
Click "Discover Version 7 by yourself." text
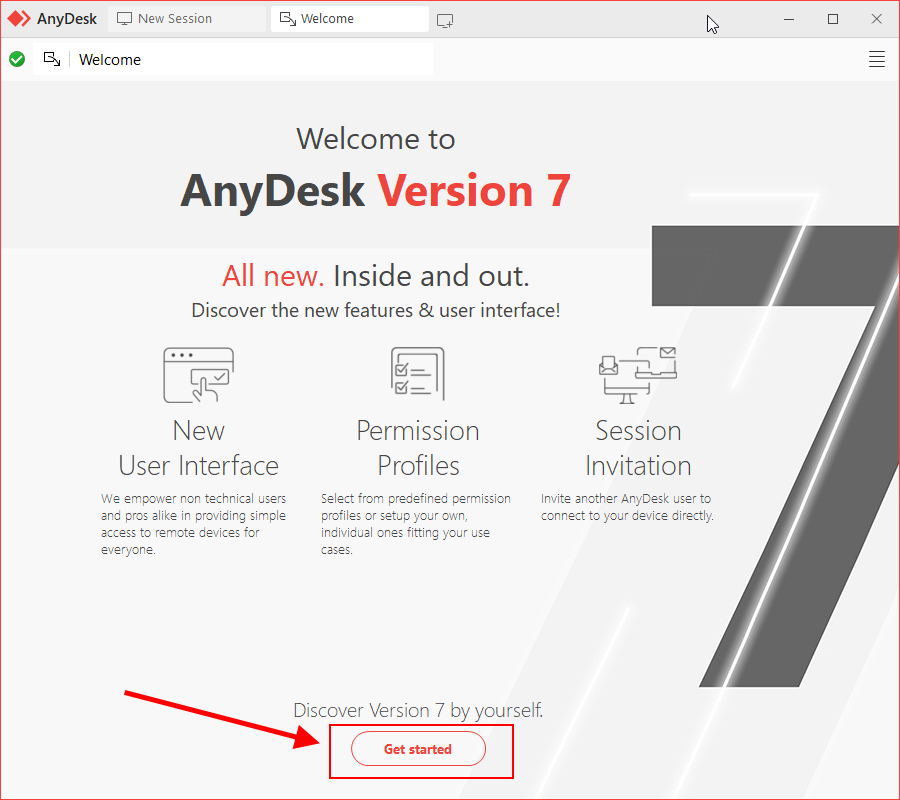coord(418,710)
